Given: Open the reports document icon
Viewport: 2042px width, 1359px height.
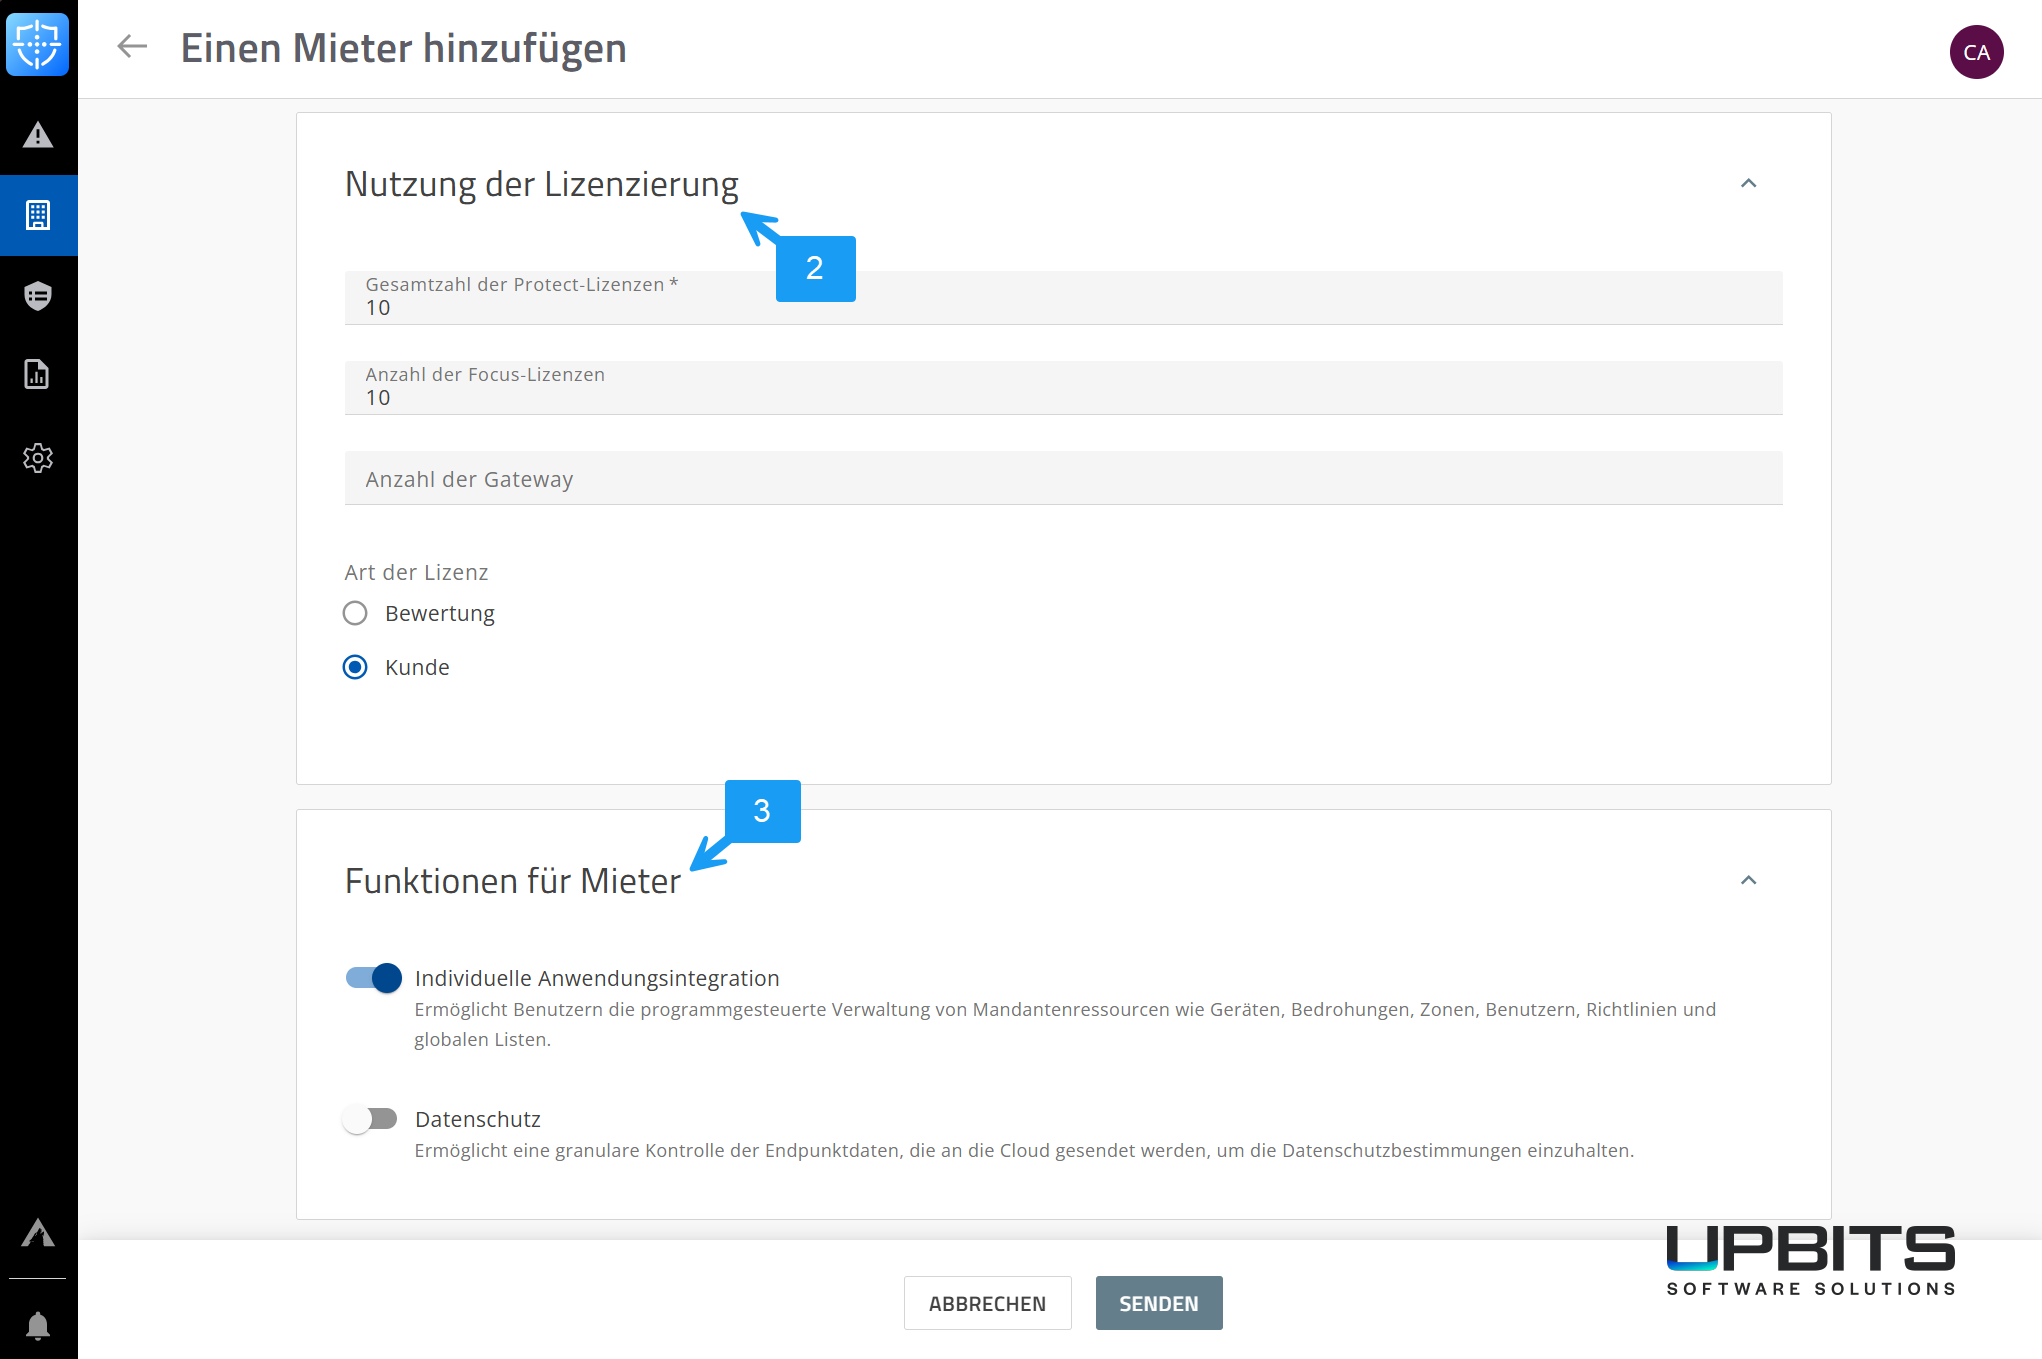Looking at the screenshot, I should coord(38,375).
